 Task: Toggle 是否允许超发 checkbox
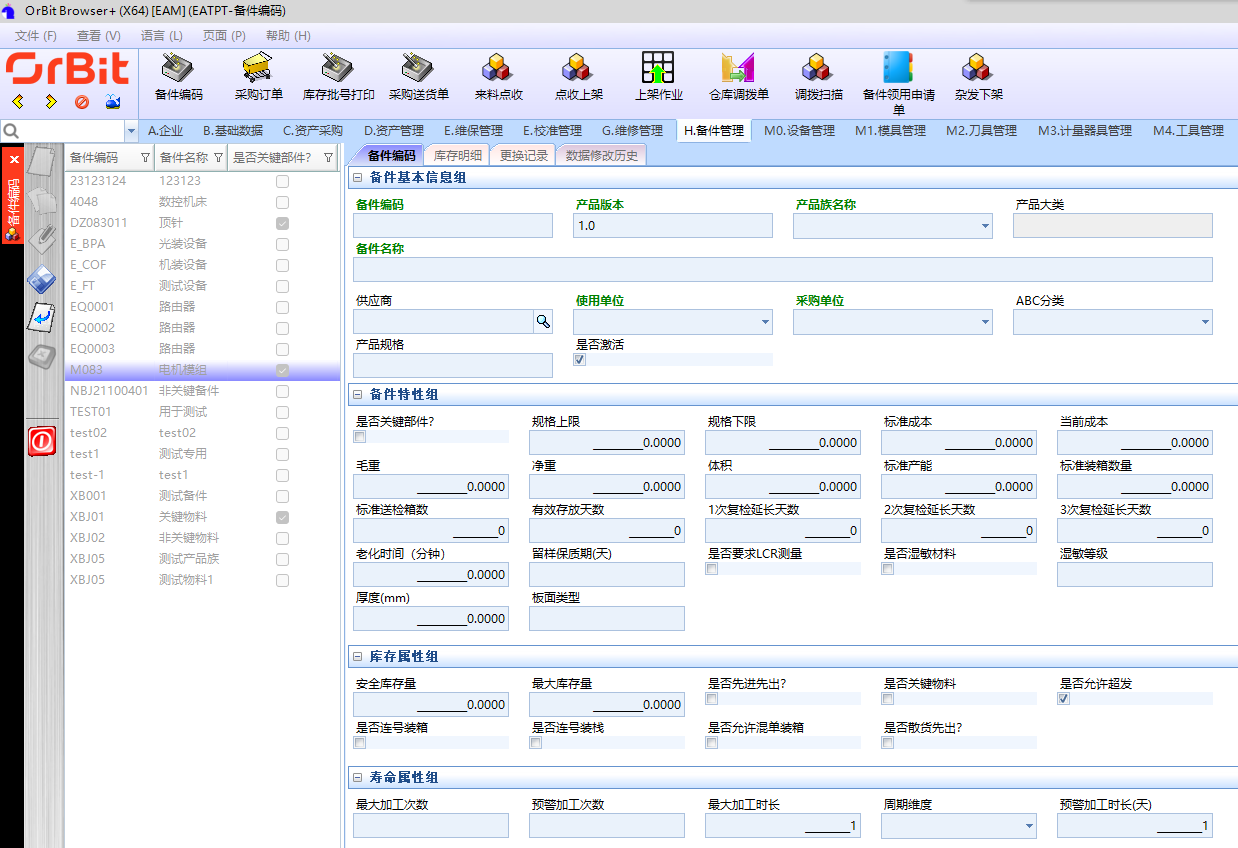point(1063,699)
